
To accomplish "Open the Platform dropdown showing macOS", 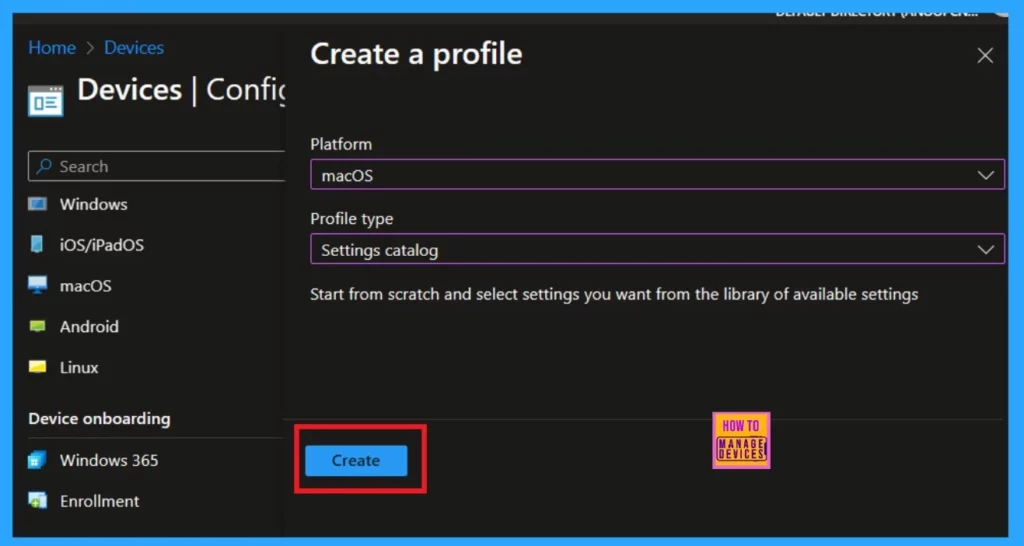I will (x=657, y=174).
